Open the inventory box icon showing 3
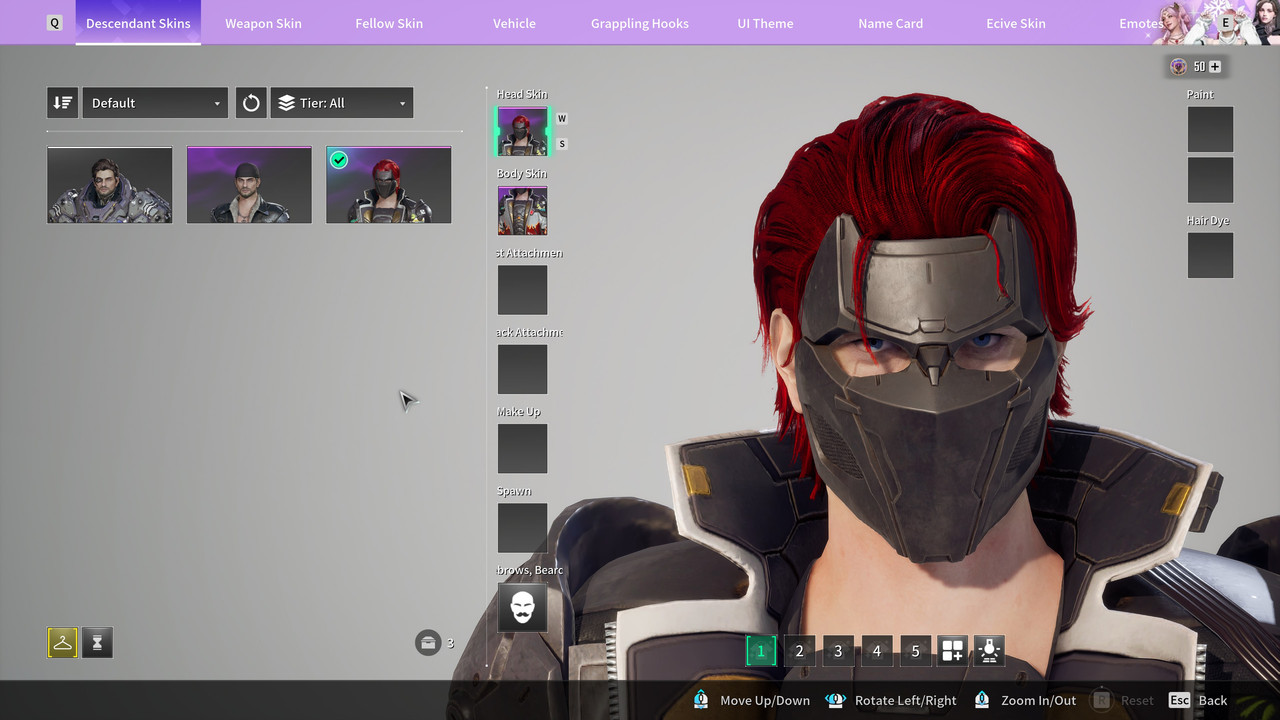Screen dimensions: 1280x720 (x=428, y=642)
